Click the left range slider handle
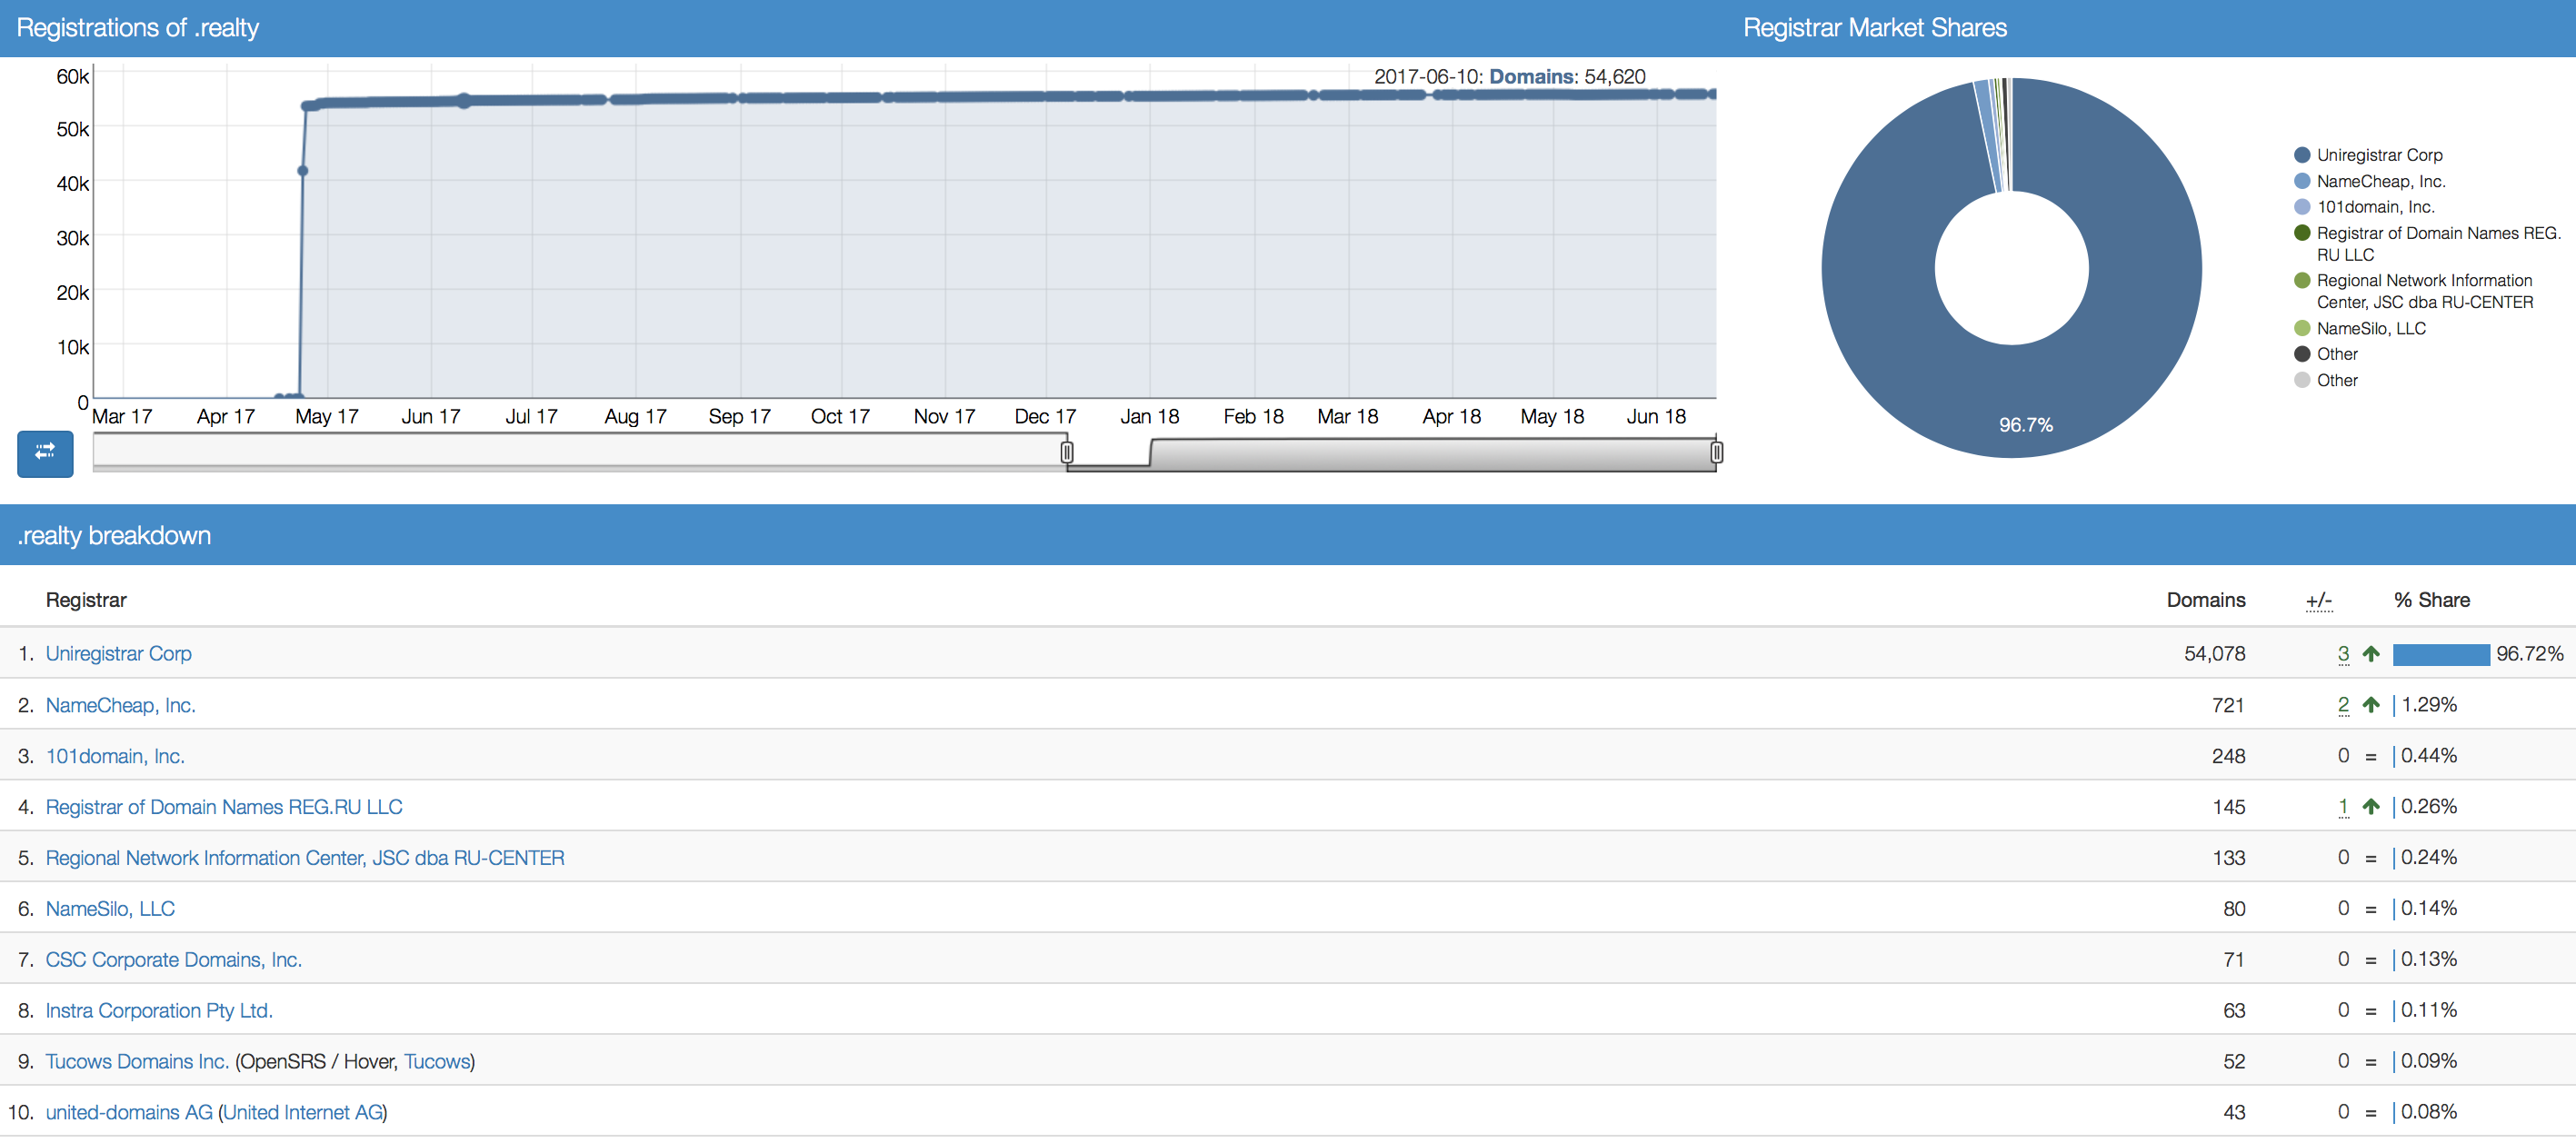This screenshot has height=1143, width=2576. [x=1067, y=452]
